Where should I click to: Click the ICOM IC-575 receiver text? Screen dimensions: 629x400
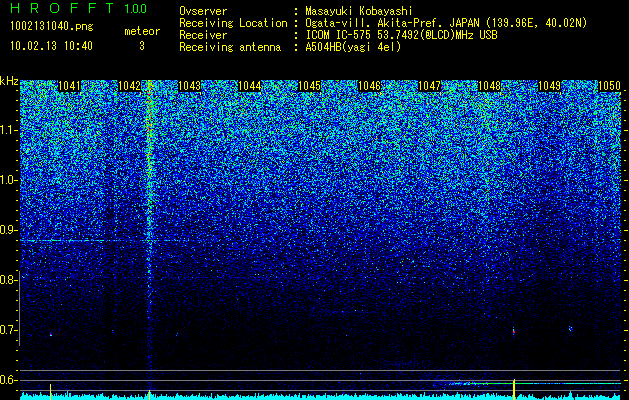401,35
